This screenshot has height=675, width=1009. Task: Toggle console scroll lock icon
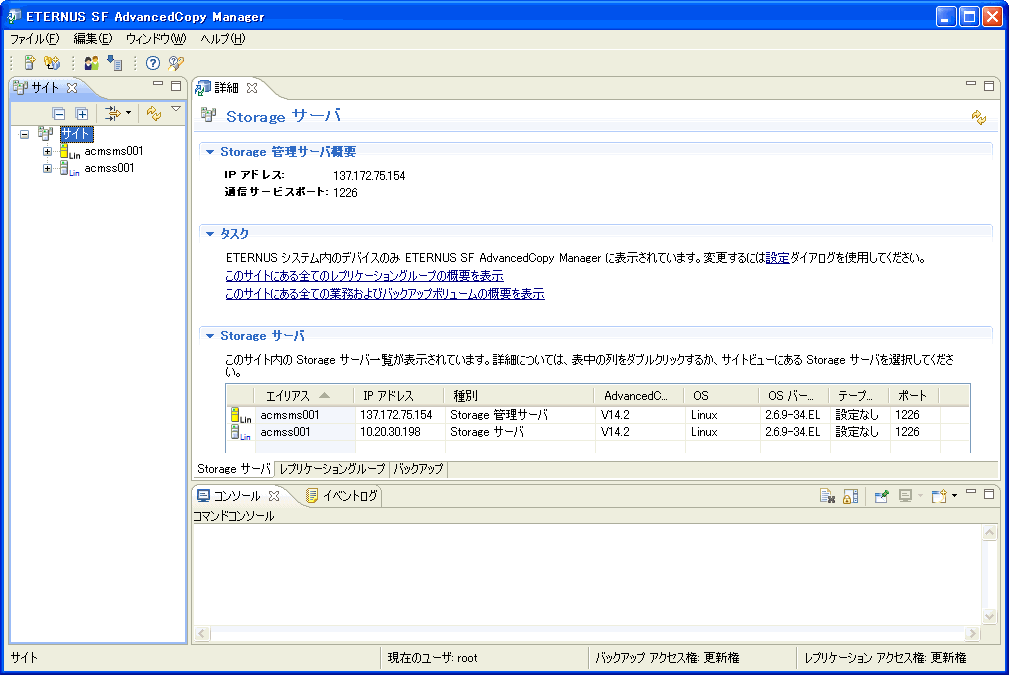pyautogui.click(x=850, y=495)
